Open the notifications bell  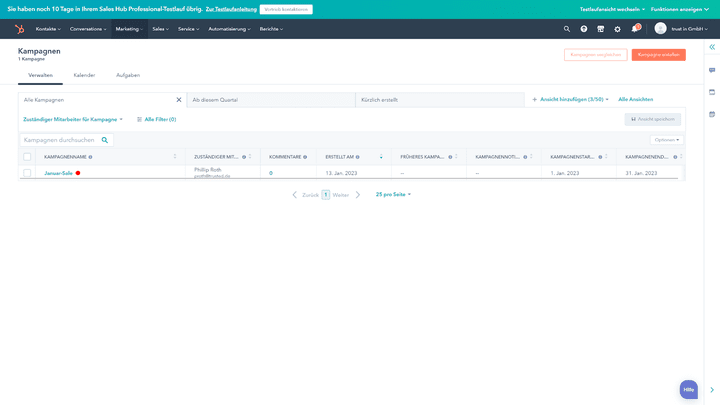pyautogui.click(x=634, y=29)
